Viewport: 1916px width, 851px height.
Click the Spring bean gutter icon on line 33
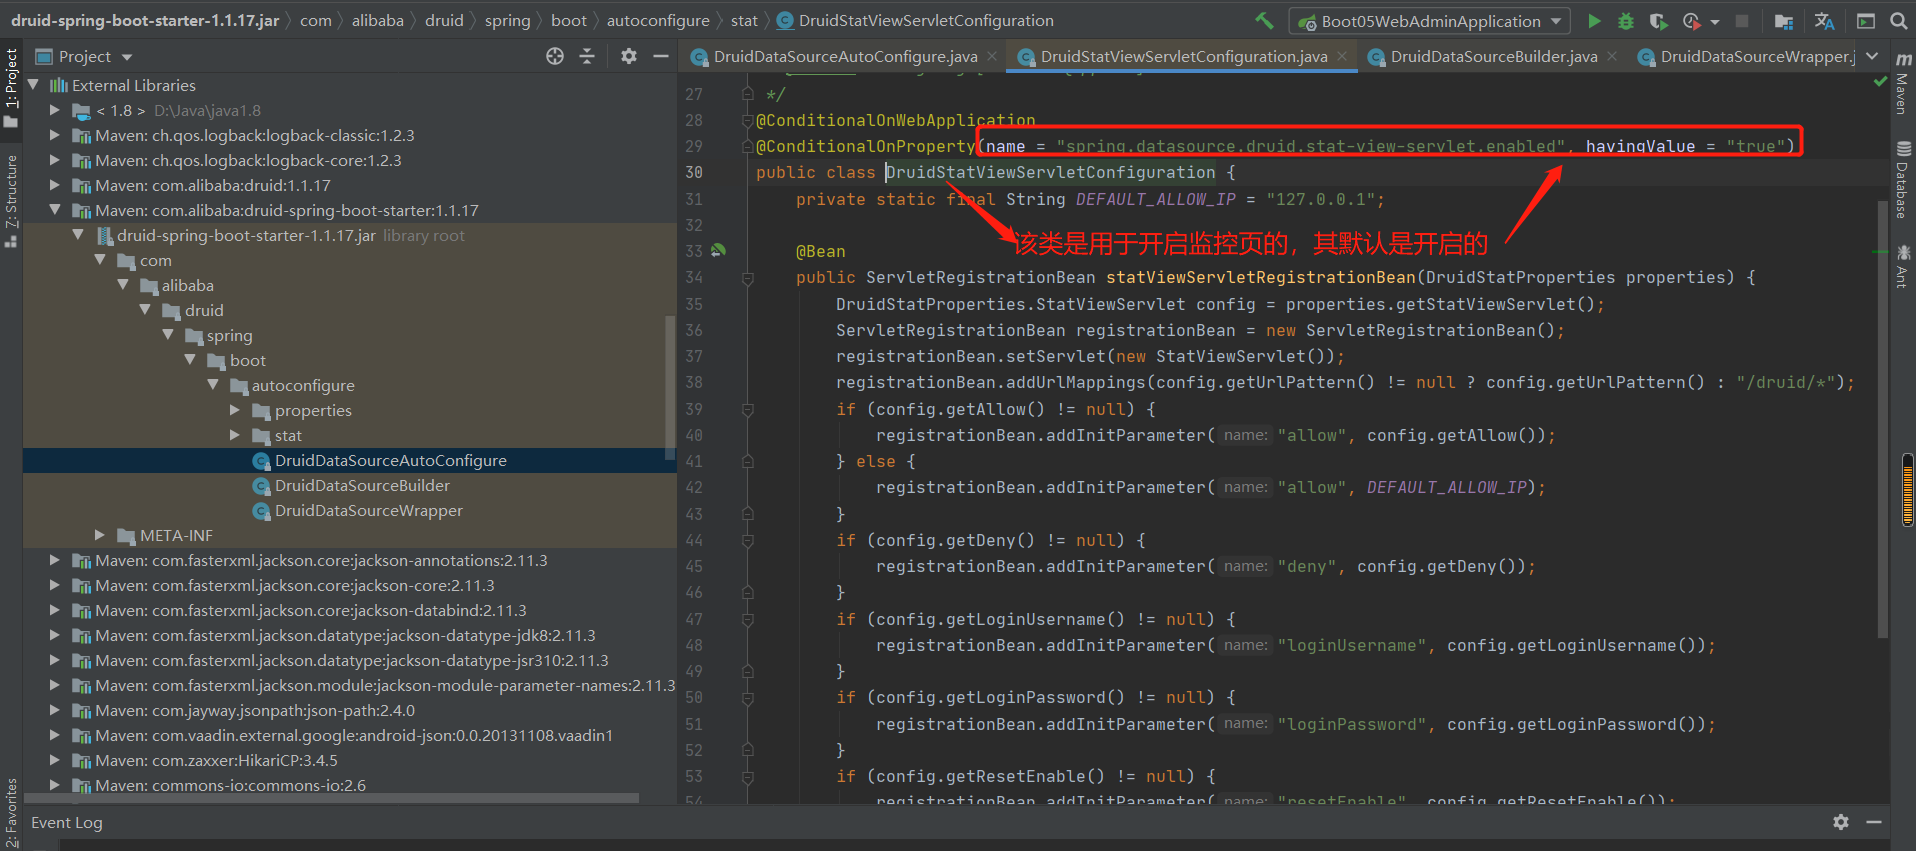click(719, 251)
